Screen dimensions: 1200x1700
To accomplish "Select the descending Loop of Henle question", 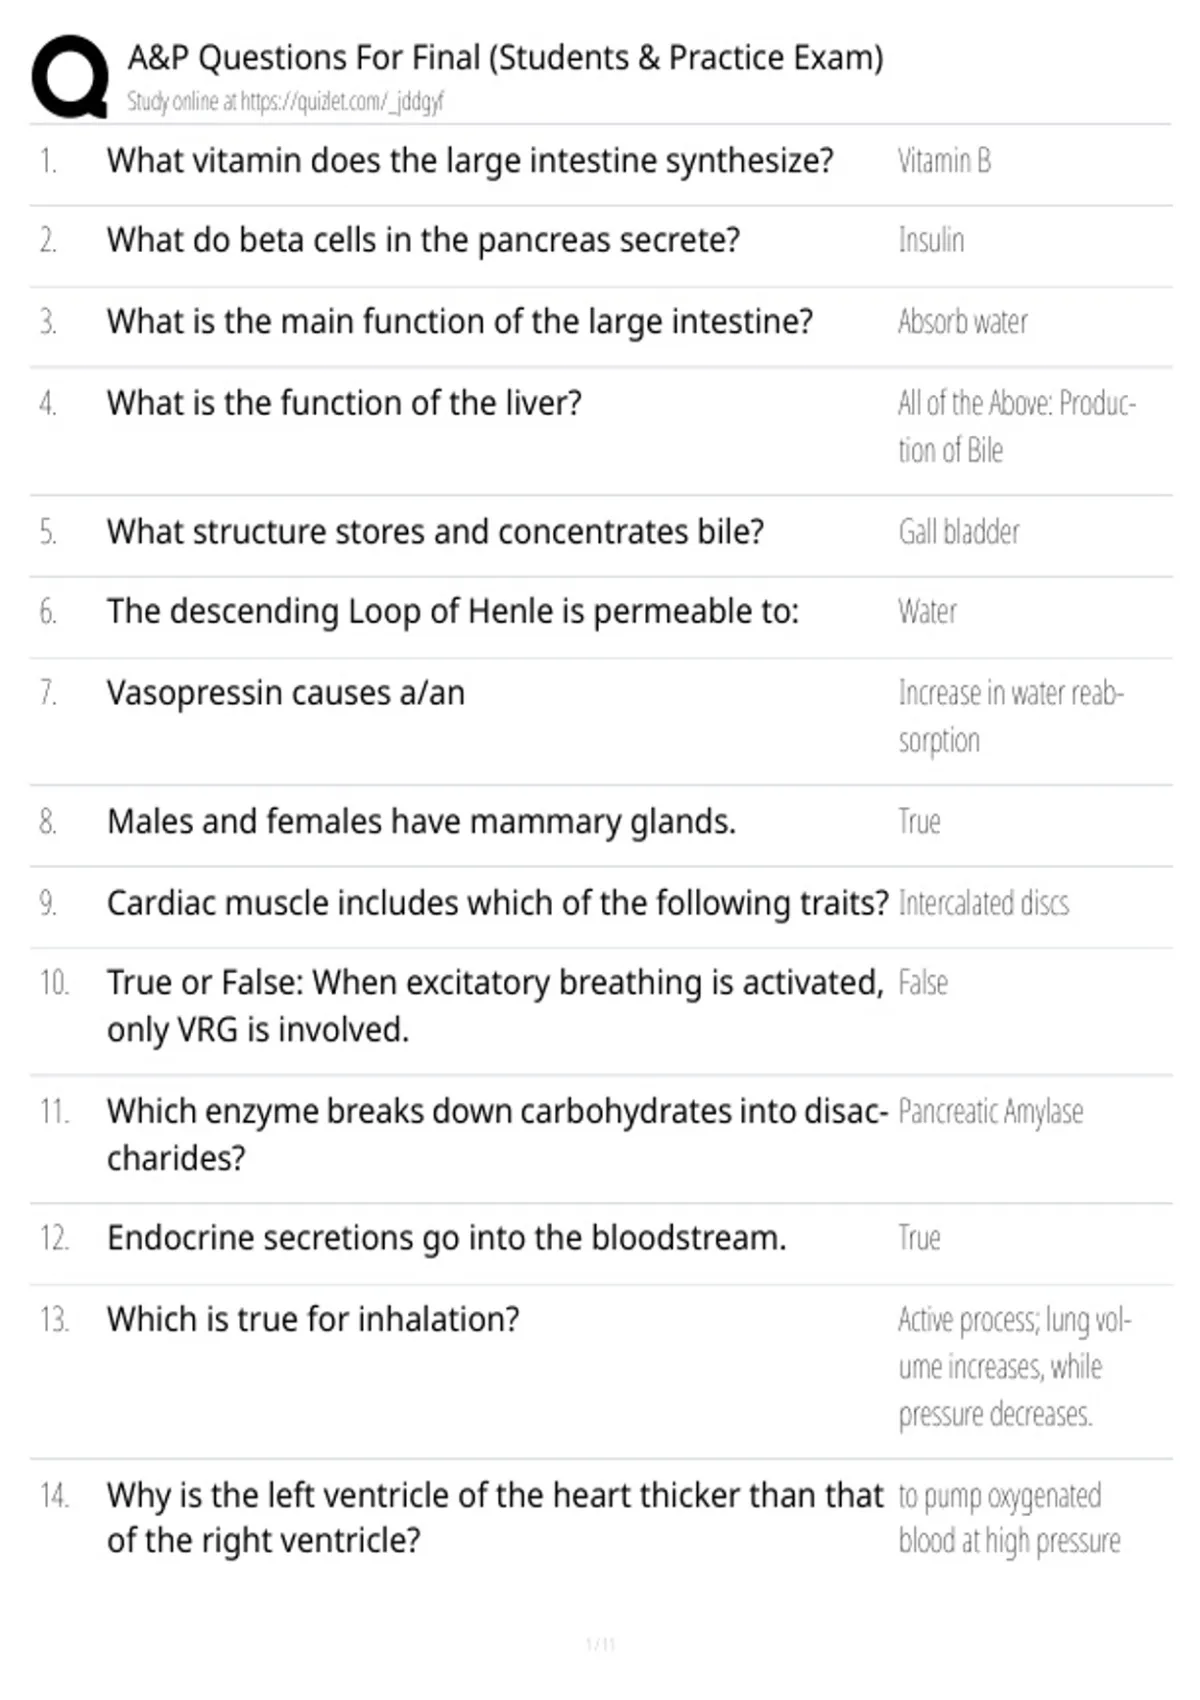I will (453, 612).
